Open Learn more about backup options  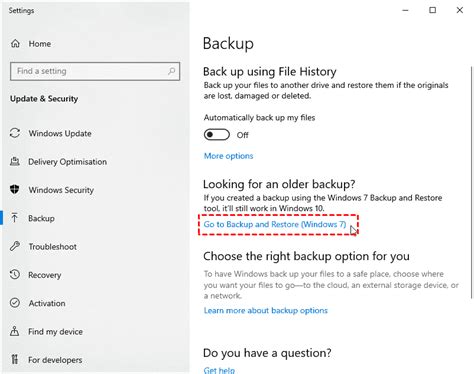coord(266,310)
